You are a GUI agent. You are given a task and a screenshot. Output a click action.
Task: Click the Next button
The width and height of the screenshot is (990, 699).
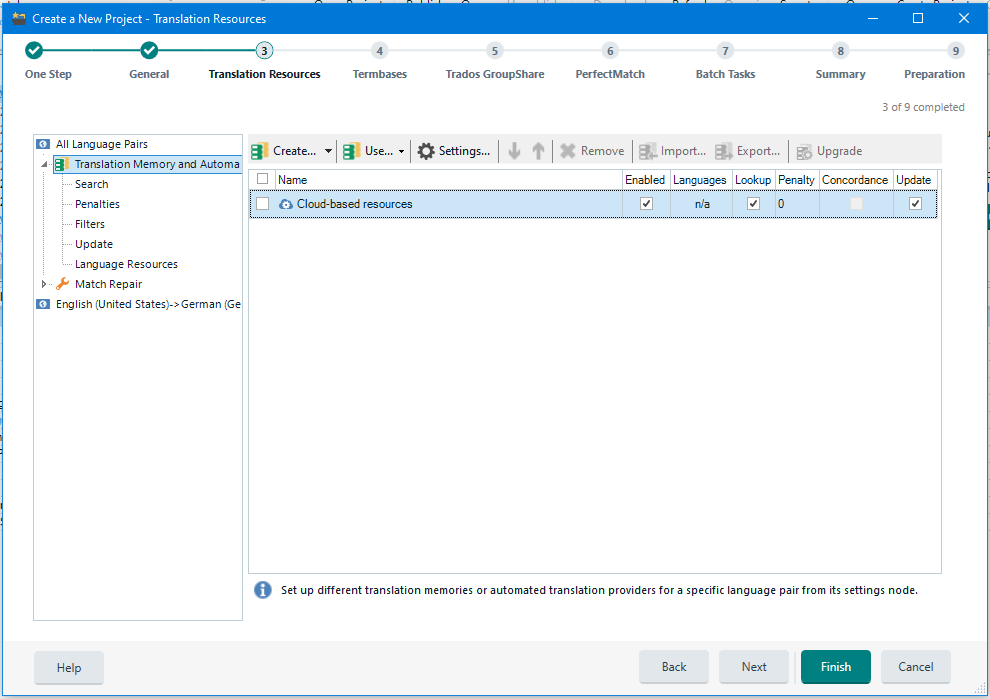point(754,667)
